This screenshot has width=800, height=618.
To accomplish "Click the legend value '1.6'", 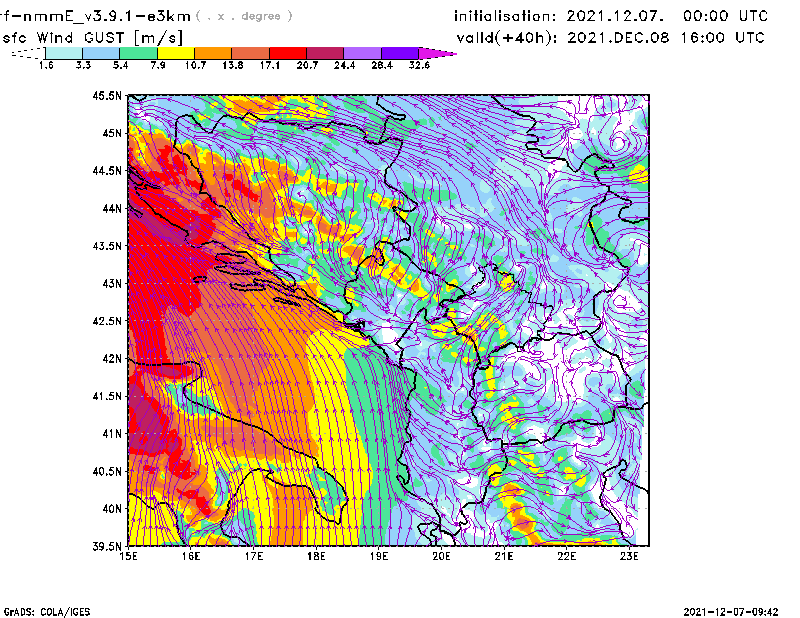I will (46, 65).
